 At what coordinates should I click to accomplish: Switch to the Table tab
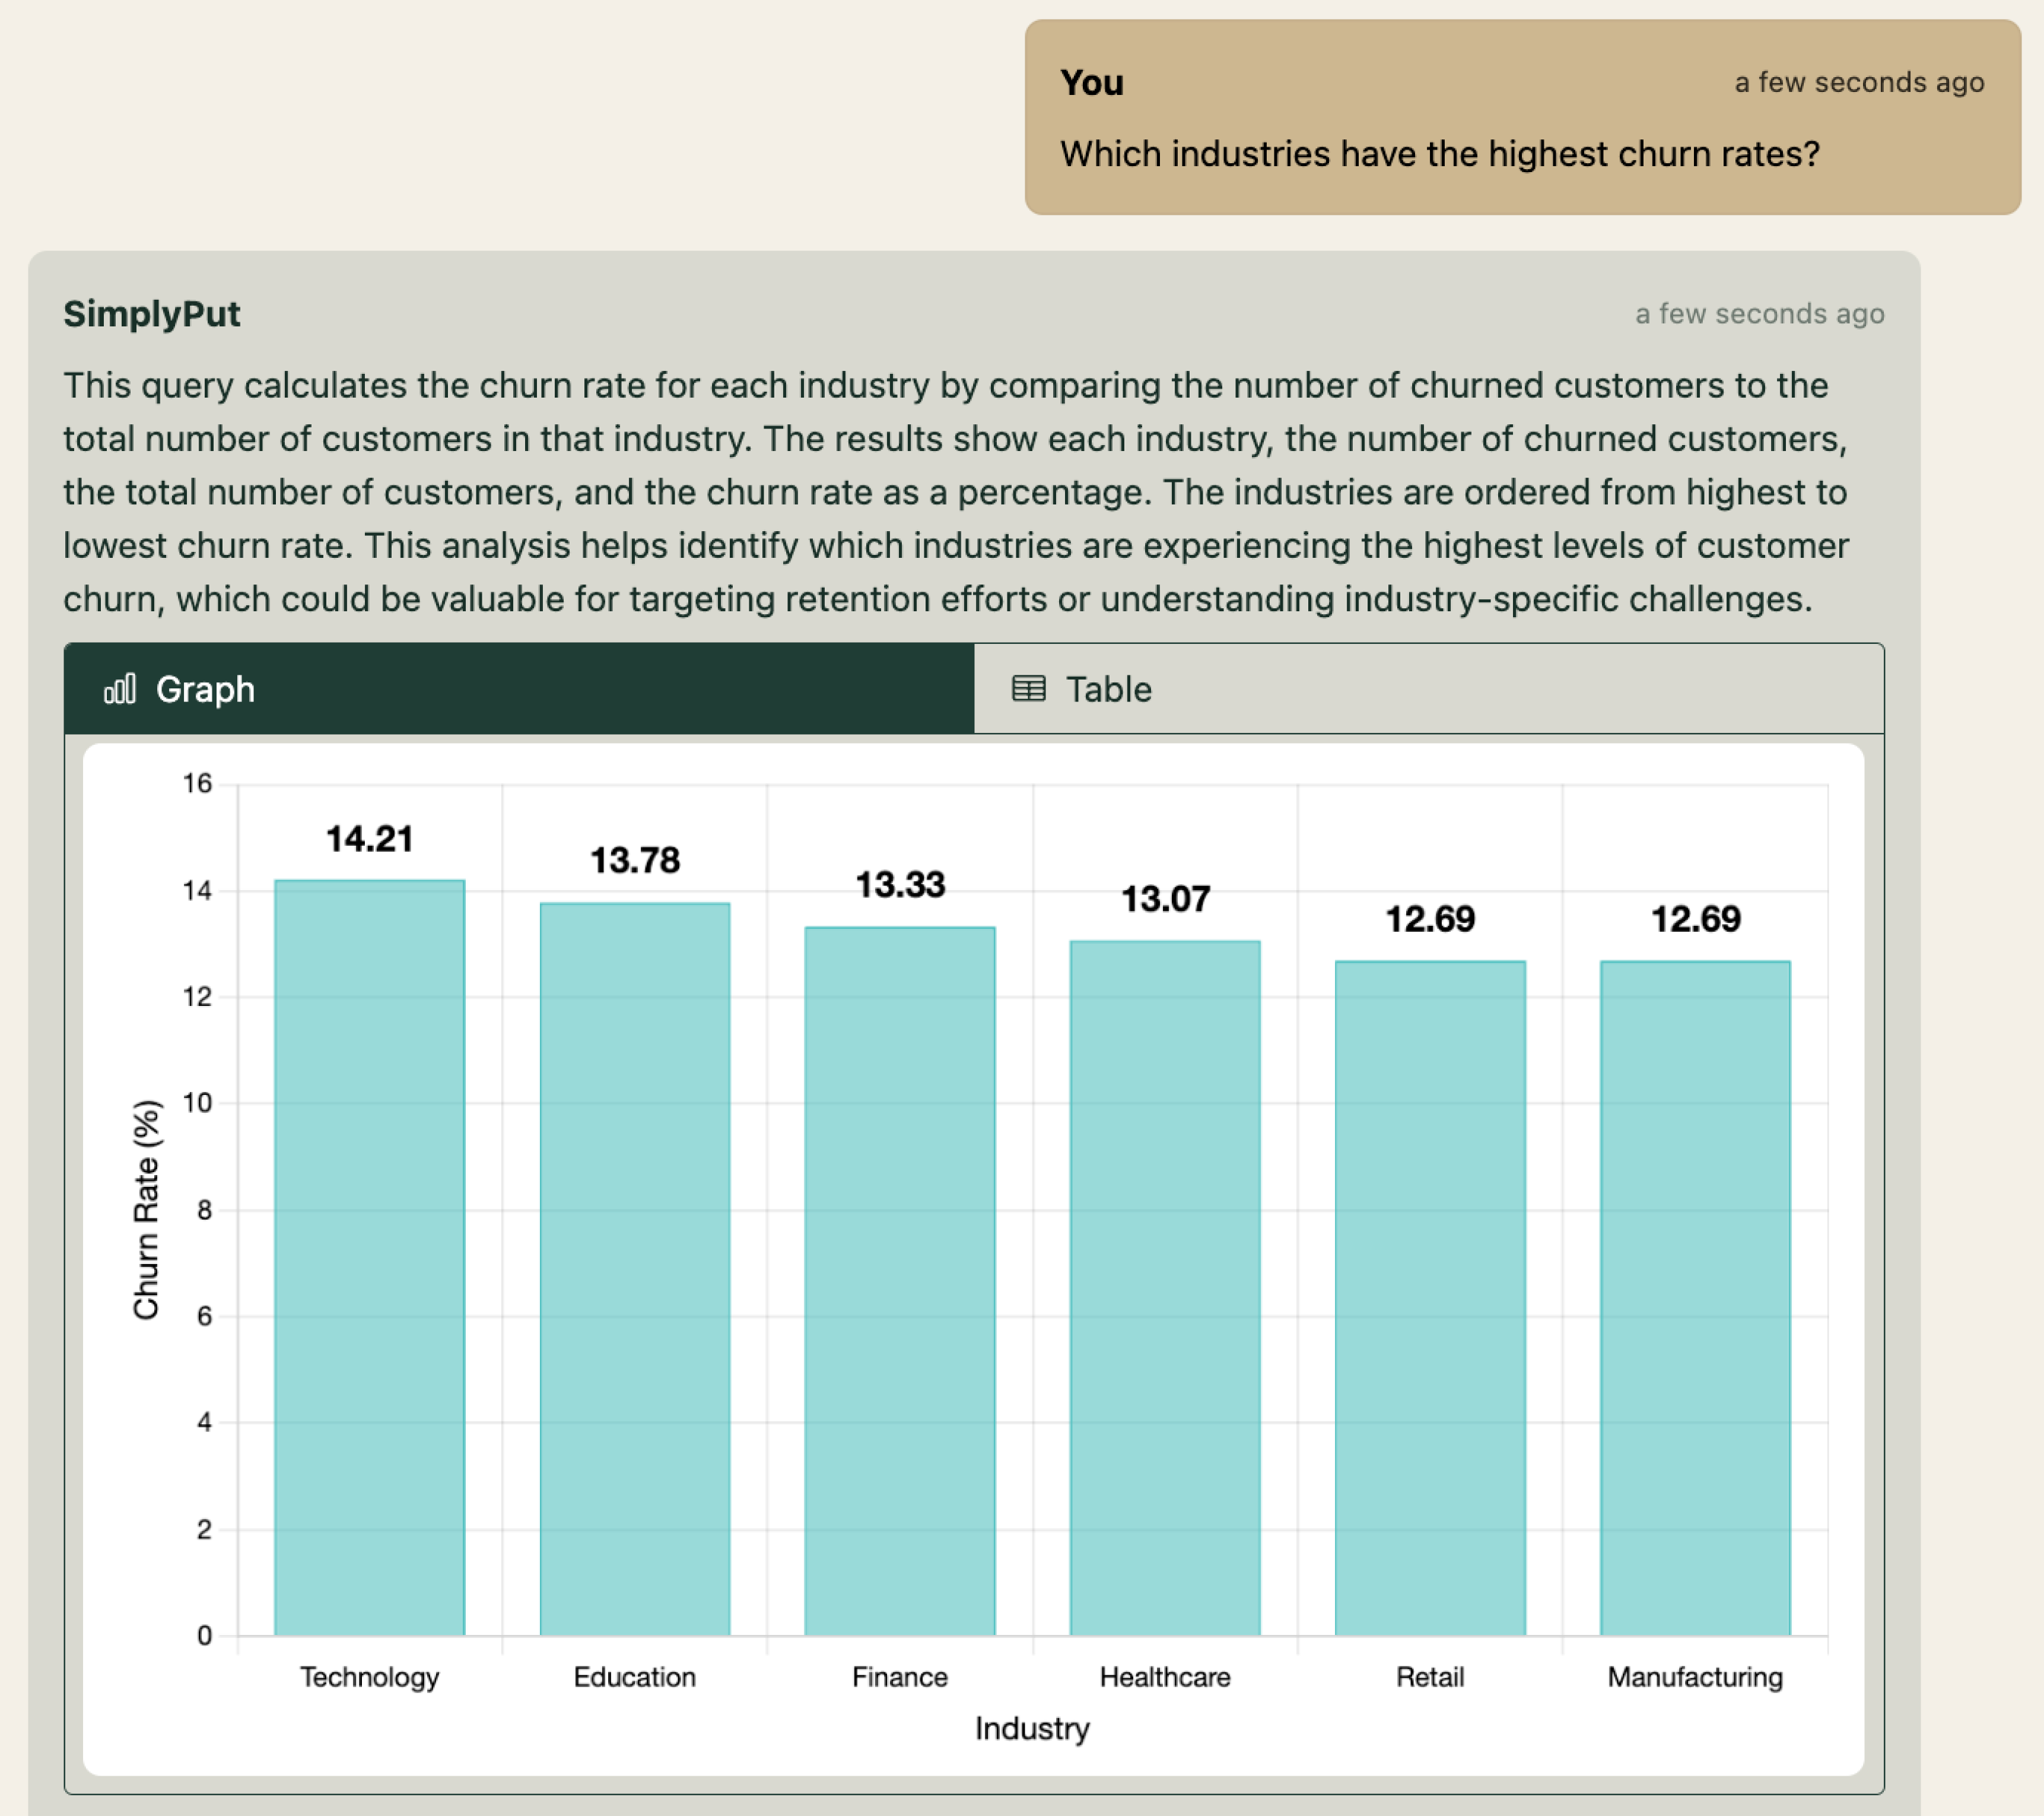point(1428,689)
